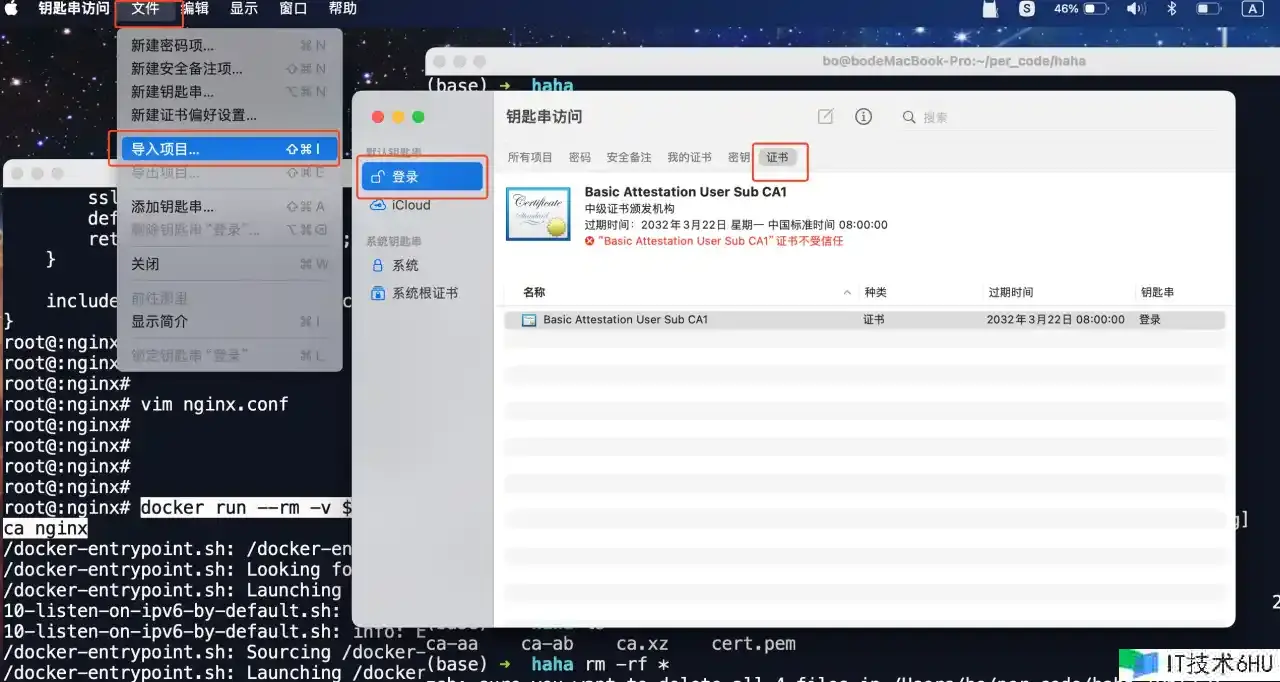Screen dimensions: 1280x682
Task: Open the Apple menu
Action: (x=12, y=9)
